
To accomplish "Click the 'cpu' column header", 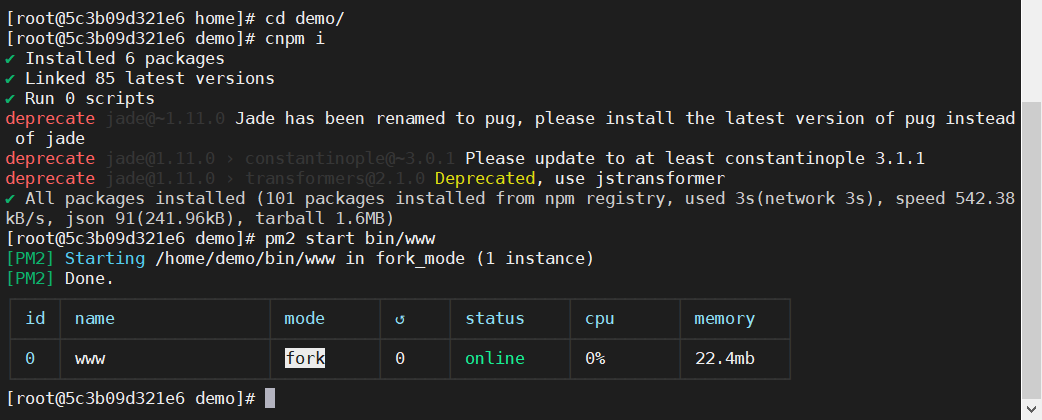I will click(600, 319).
